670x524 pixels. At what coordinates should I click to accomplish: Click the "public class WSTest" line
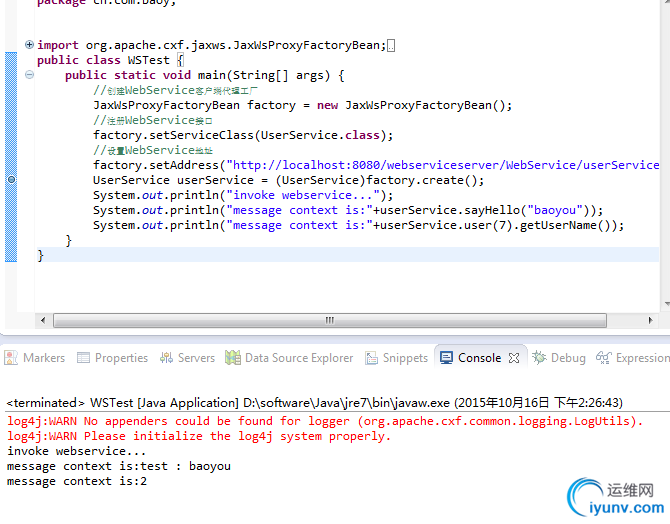tap(111, 60)
